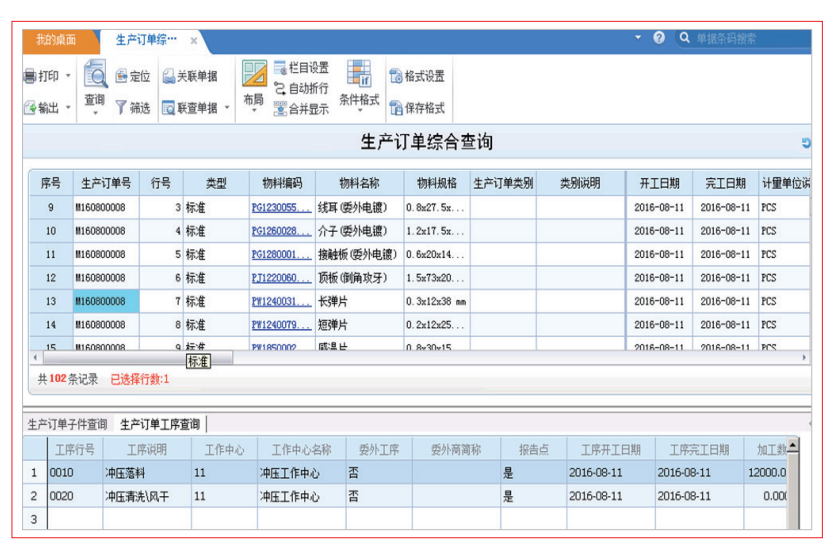Open the 打印 dropdown arrow
The height and width of the screenshot is (552, 831).
pyautogui.click(x=68, y=76)
